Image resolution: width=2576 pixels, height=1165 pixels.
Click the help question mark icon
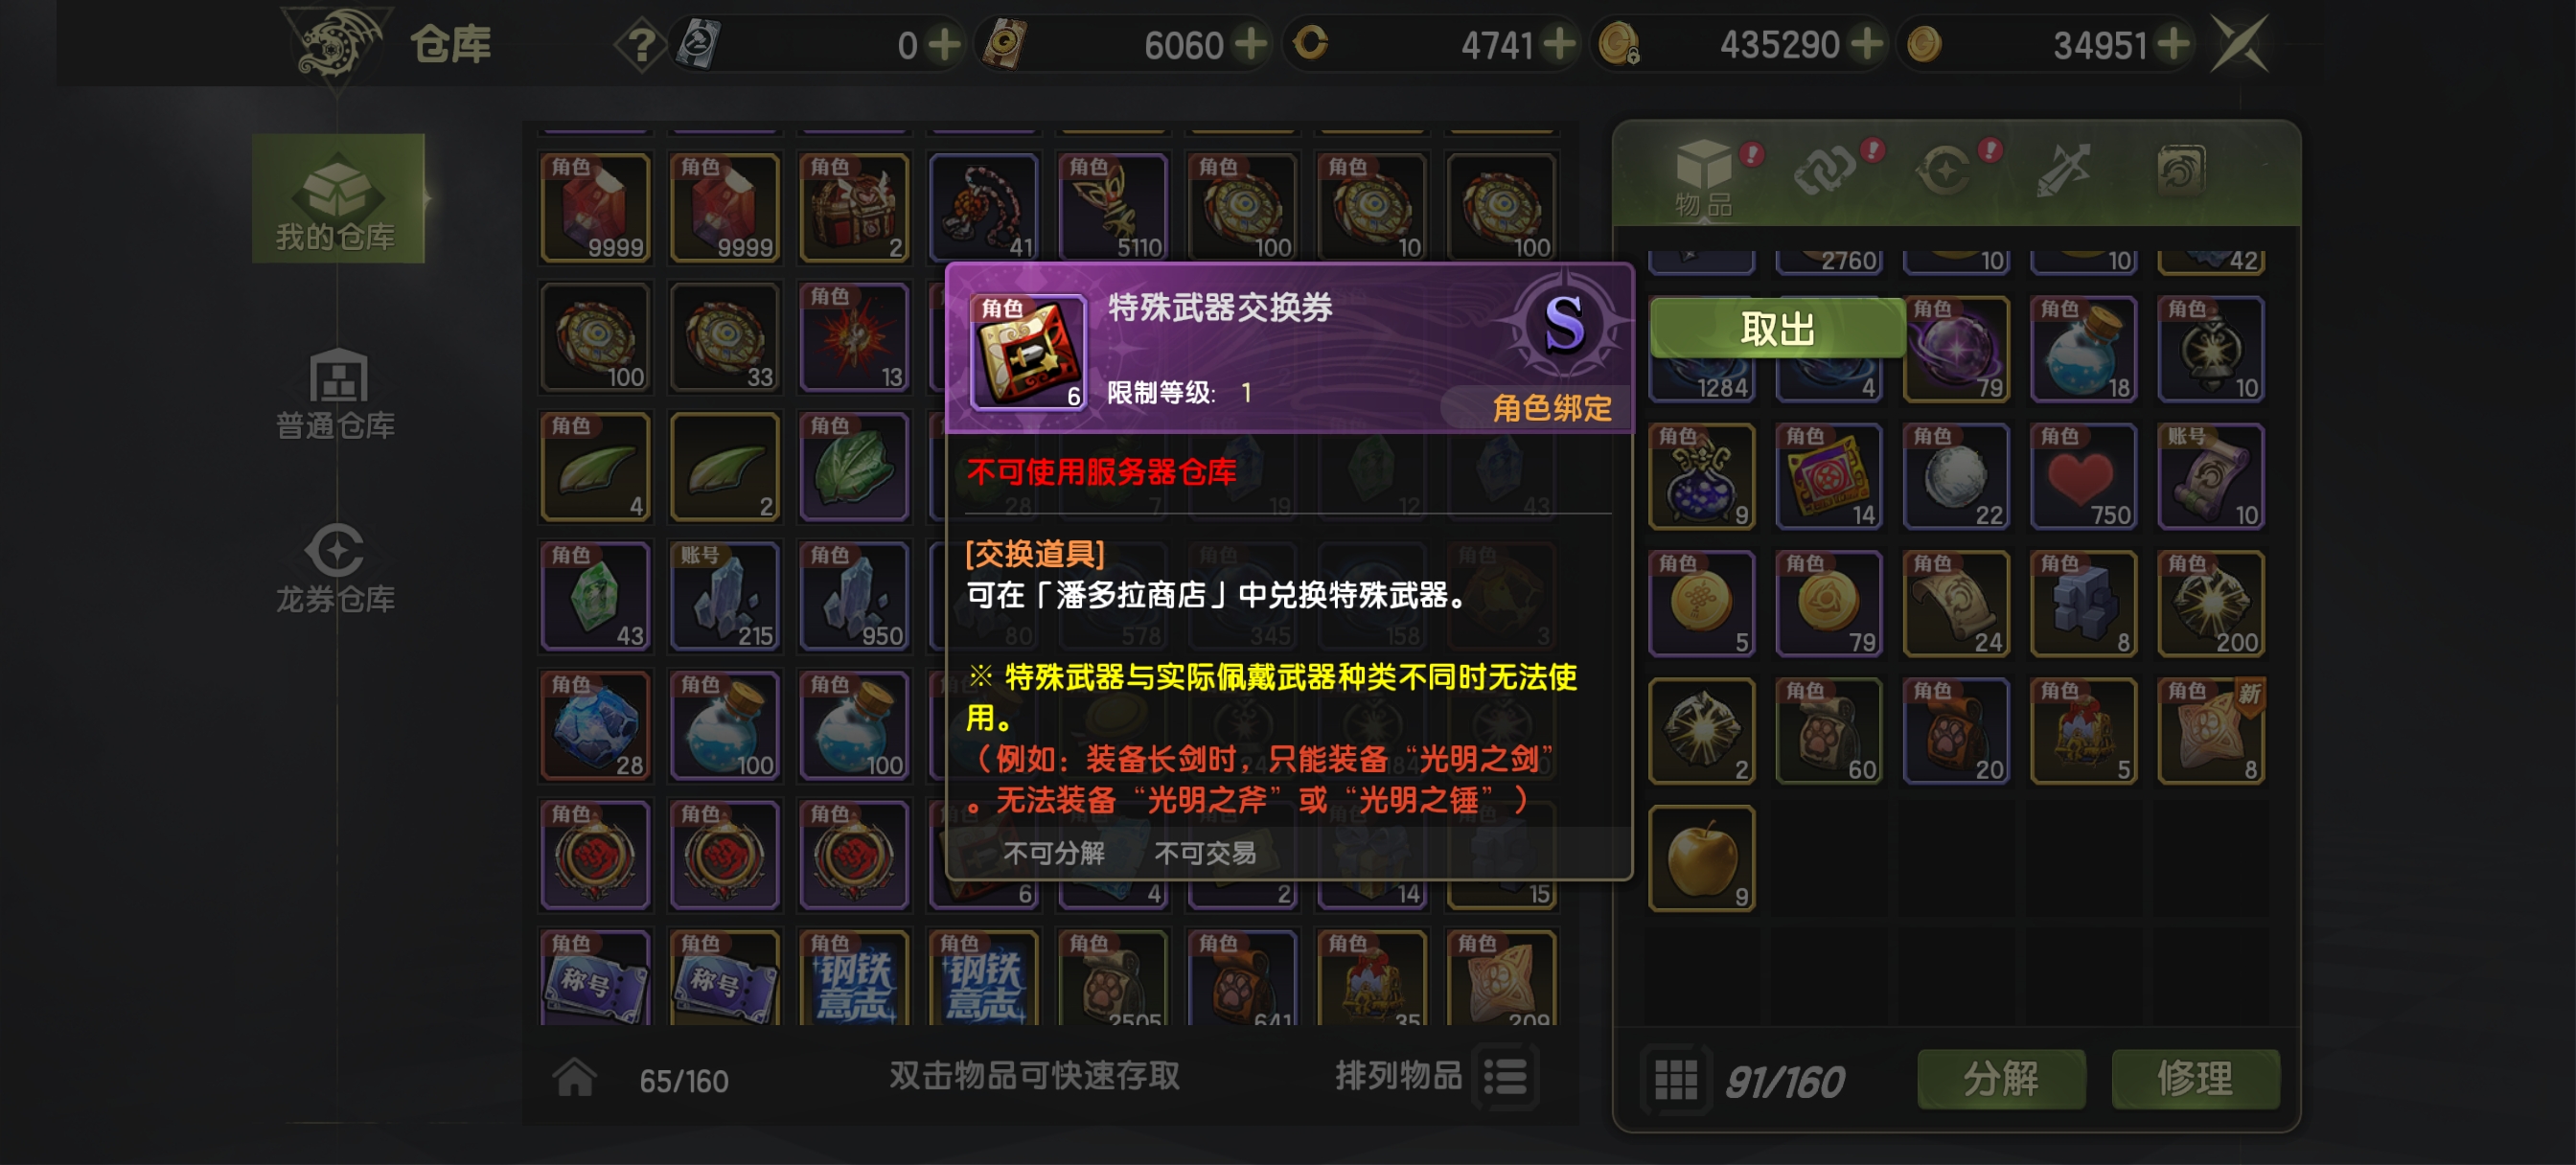click(641, 45)
